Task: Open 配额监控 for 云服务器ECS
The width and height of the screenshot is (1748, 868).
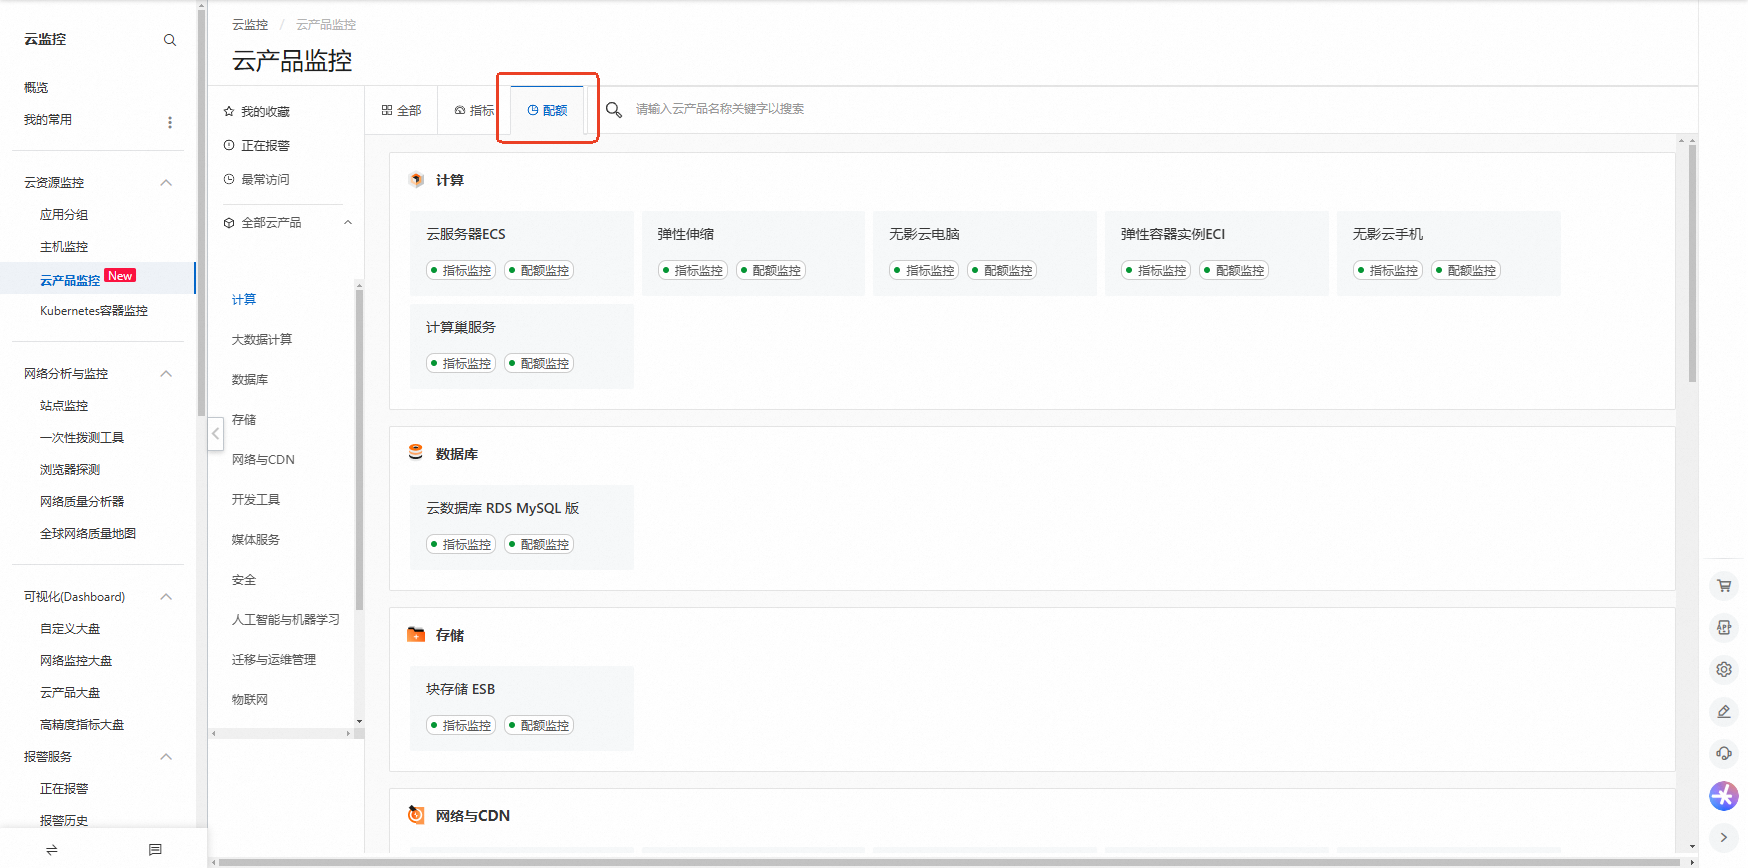Action: (539, 270)
